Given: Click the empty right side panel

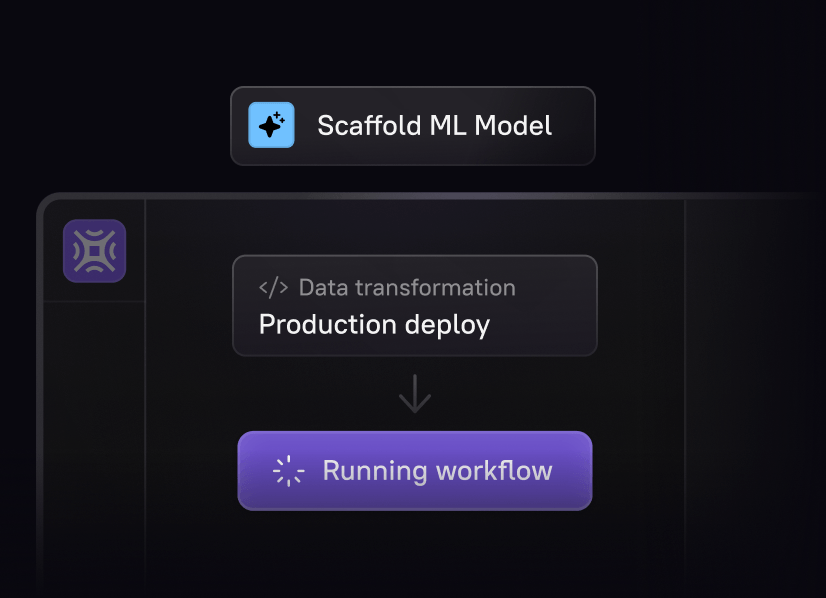Looking at the screenshot, I should tap(753, 395).
